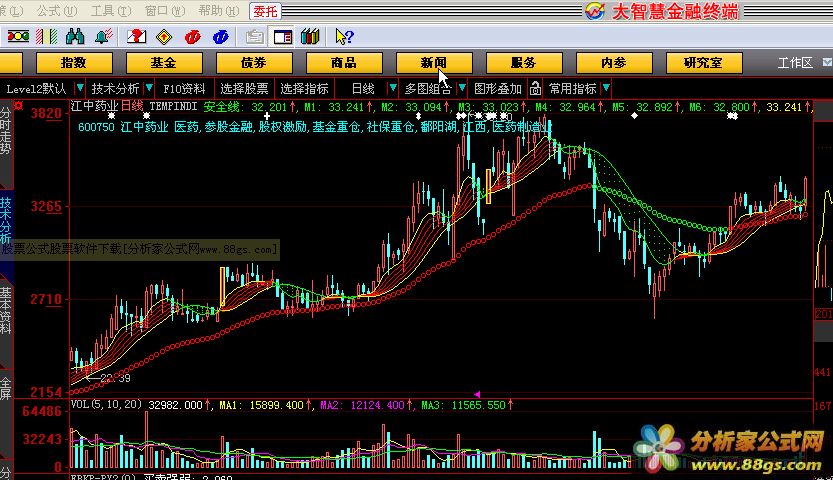Open the 基金 section button
This screenshot has width=833, height=480.
(164, 63)
